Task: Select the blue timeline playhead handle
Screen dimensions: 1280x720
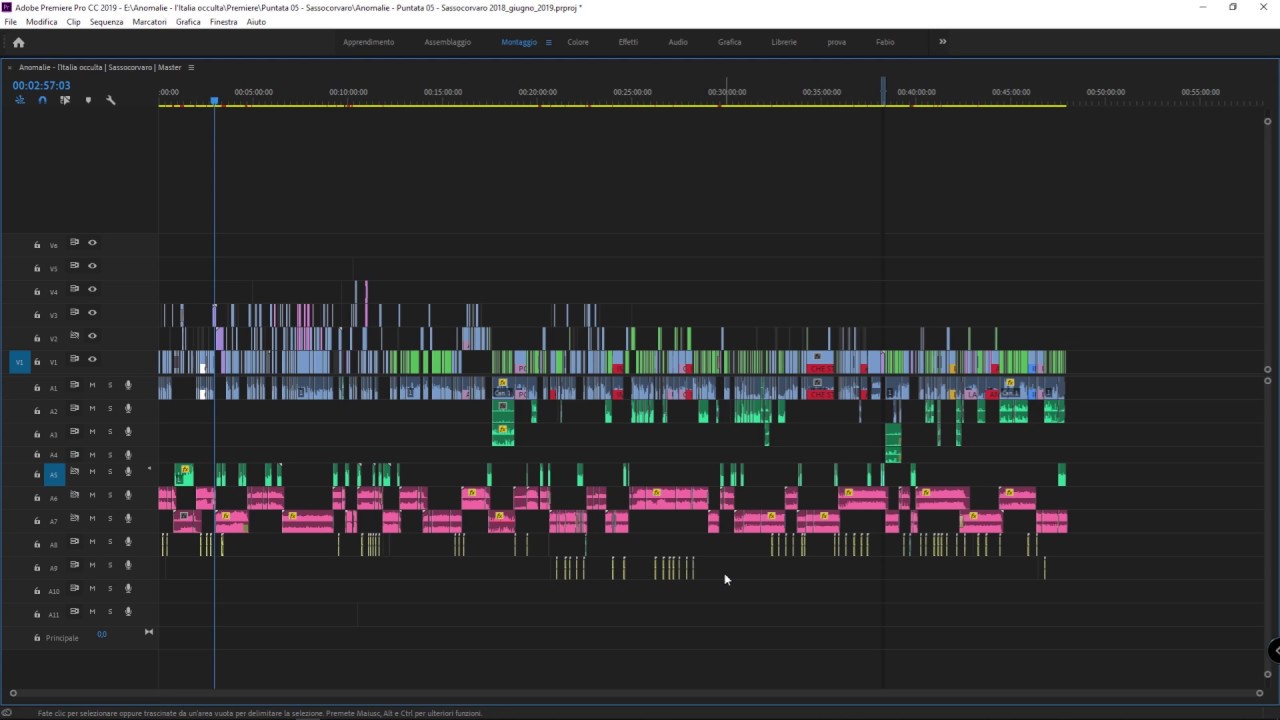Action: point(214,101)
